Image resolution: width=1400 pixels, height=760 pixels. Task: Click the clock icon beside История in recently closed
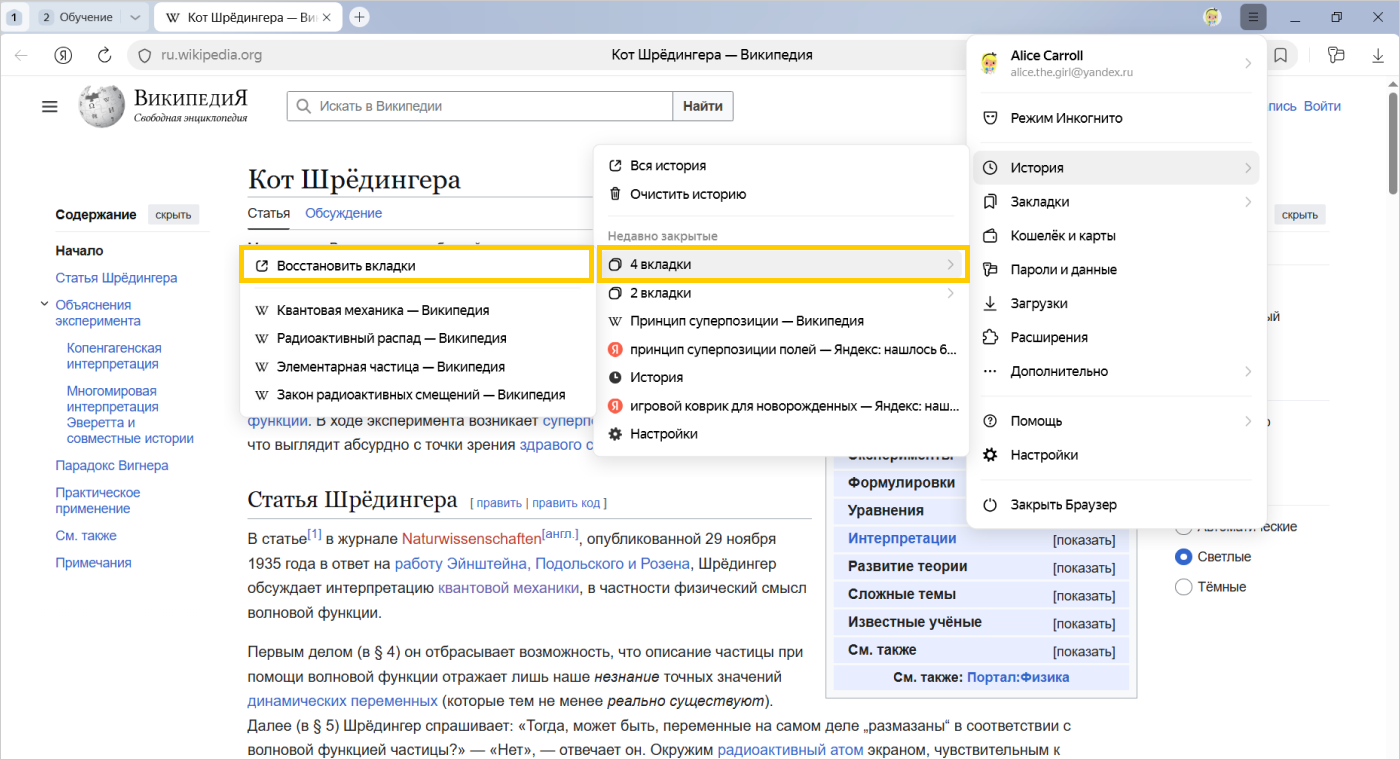click(615, 378)
